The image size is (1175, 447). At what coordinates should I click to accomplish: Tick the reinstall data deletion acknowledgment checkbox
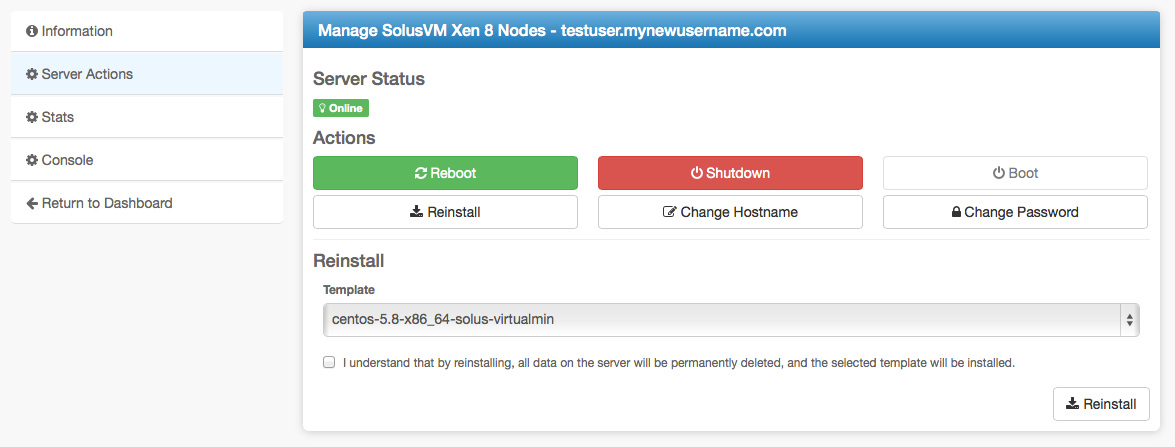329,362
